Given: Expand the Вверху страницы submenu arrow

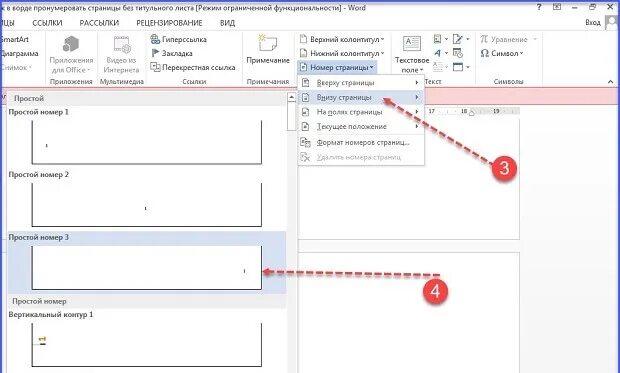Looking at the screenshot, I should (417, 83).
